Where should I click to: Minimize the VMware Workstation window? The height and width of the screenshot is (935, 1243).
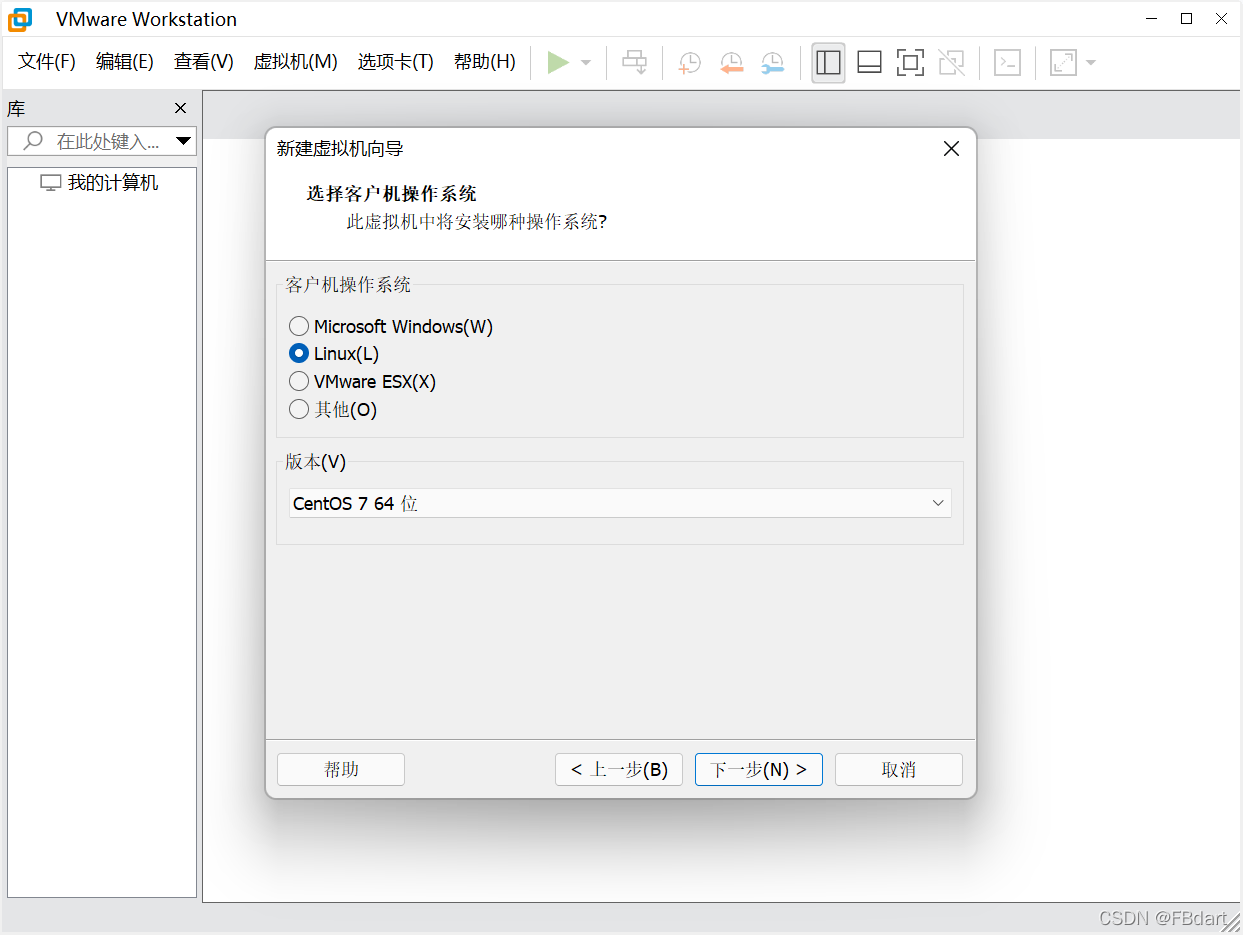pyautogui.click(x=1153, y=19)
